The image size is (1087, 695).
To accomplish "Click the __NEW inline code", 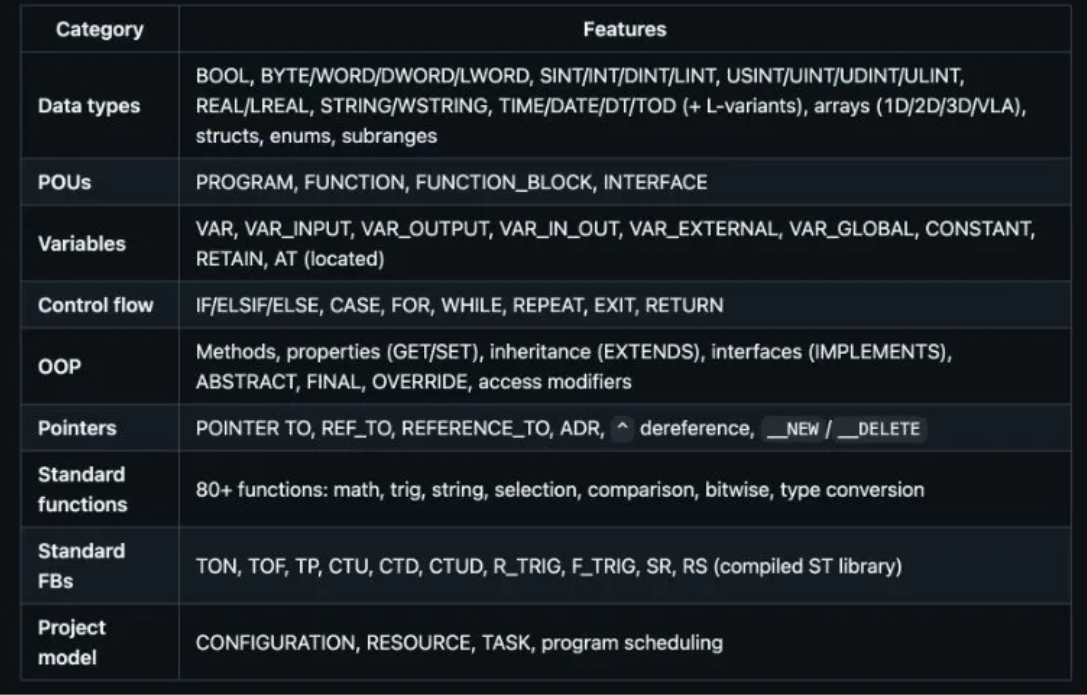I will tap(790, 429).
